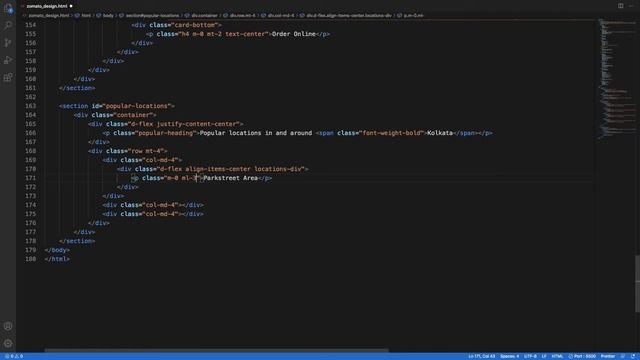Open the html breadcrumb item
640x360 pixels.
(x=86, y=16)
